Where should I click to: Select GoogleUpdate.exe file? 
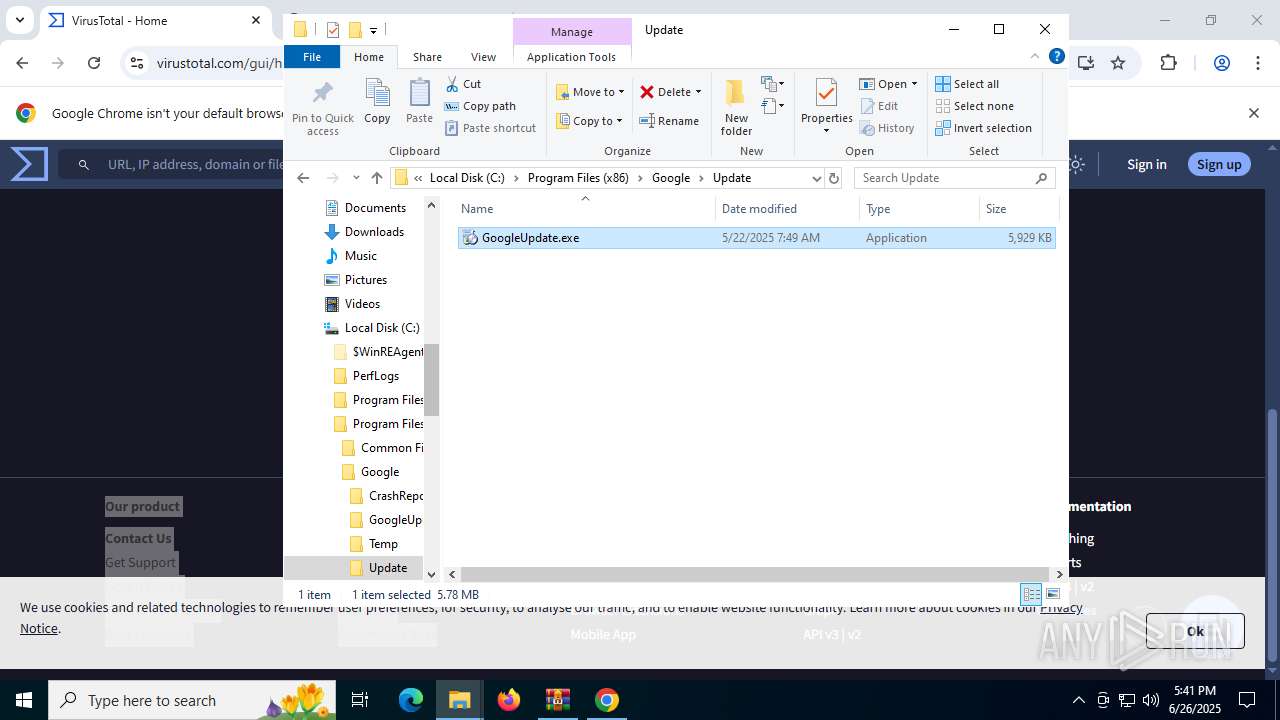[756, 238]
